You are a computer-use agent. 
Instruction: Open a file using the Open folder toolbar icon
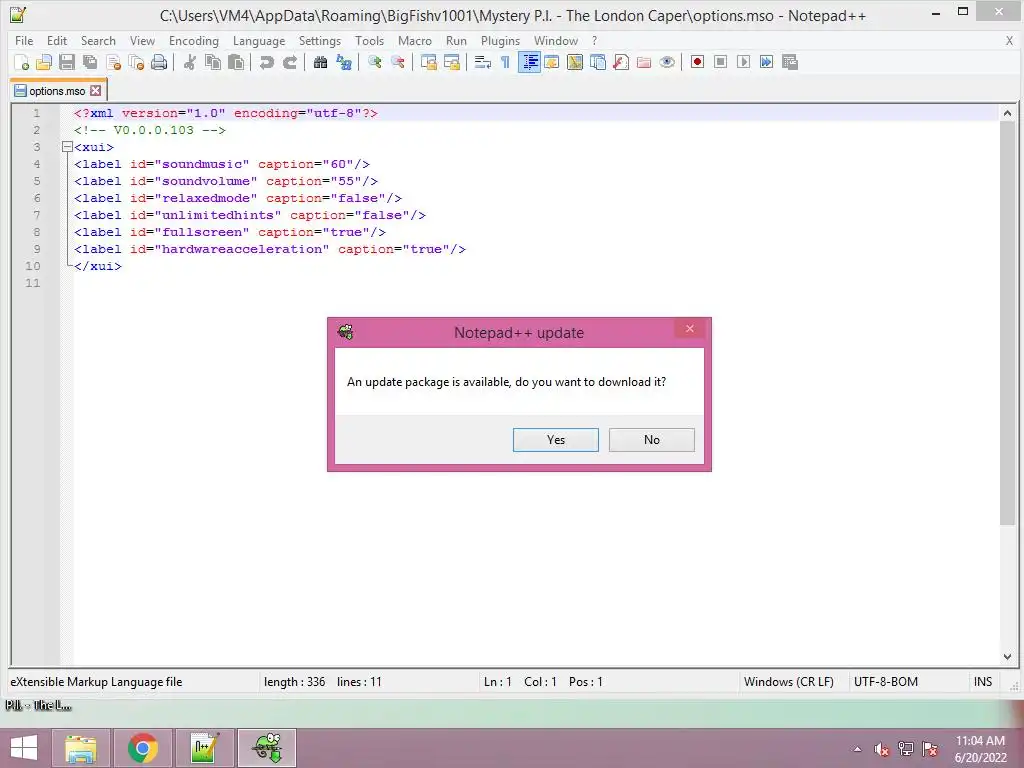[44, 63]
